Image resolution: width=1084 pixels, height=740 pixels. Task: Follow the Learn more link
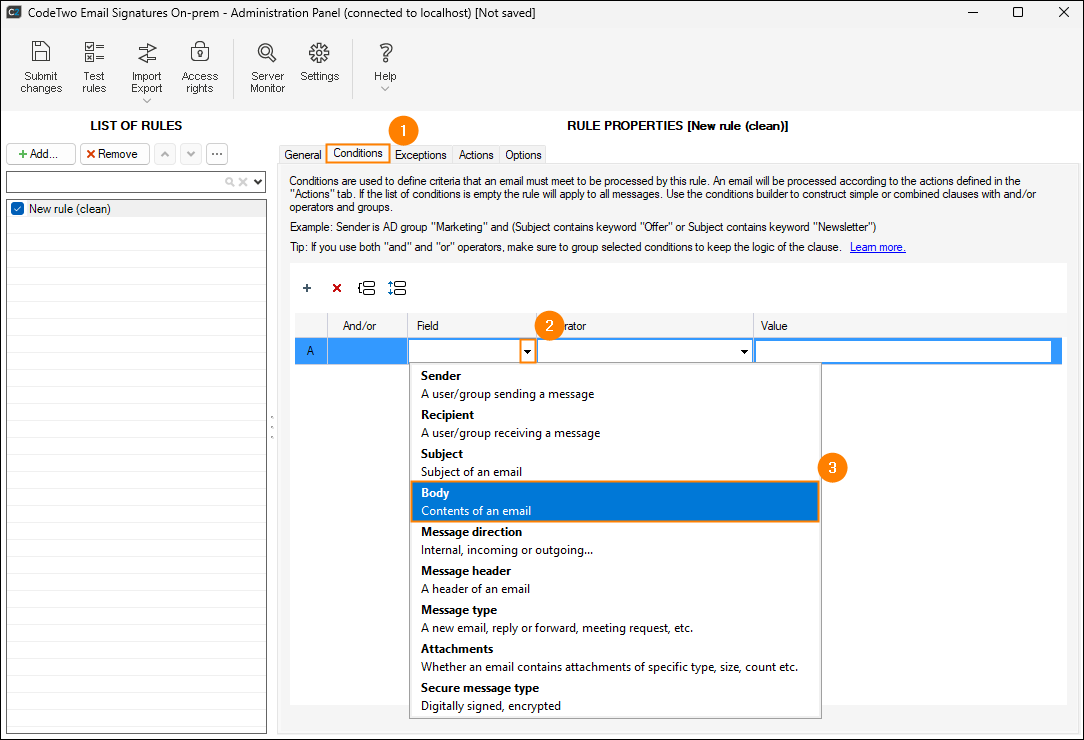(x=877, y=247)
